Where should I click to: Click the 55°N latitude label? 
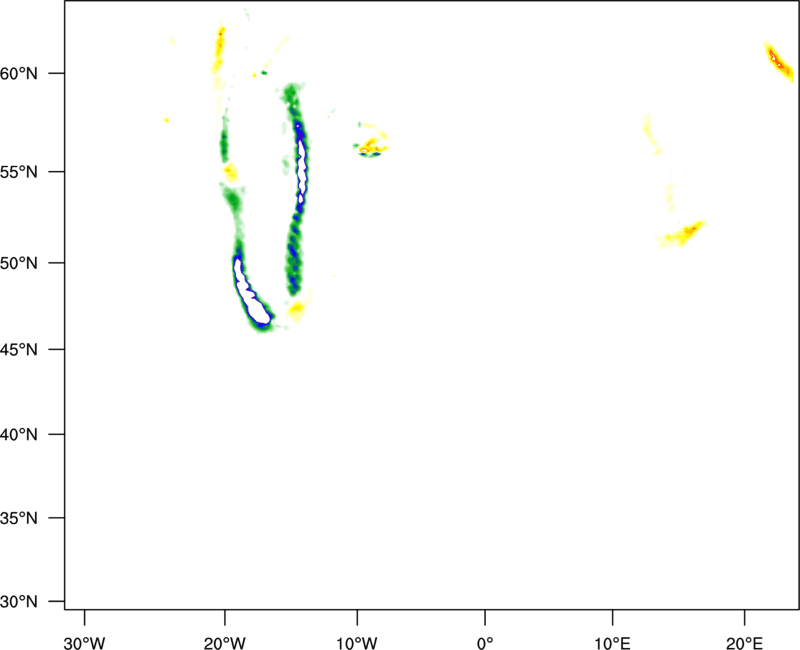19,172
